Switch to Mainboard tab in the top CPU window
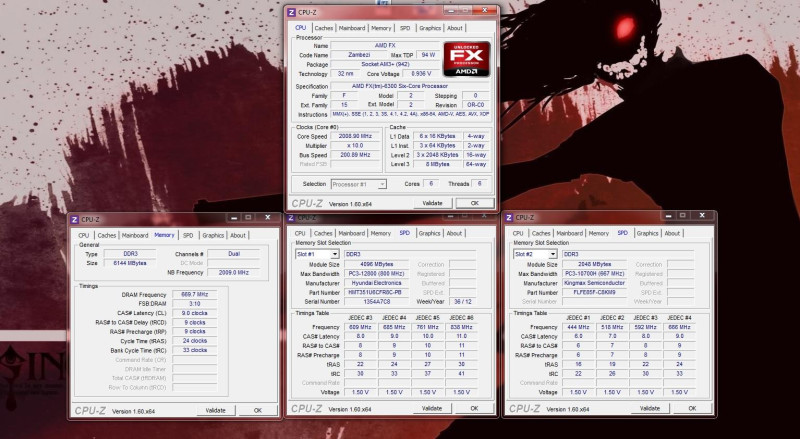Screen dimensions: 800x439 tap(352, 28)
